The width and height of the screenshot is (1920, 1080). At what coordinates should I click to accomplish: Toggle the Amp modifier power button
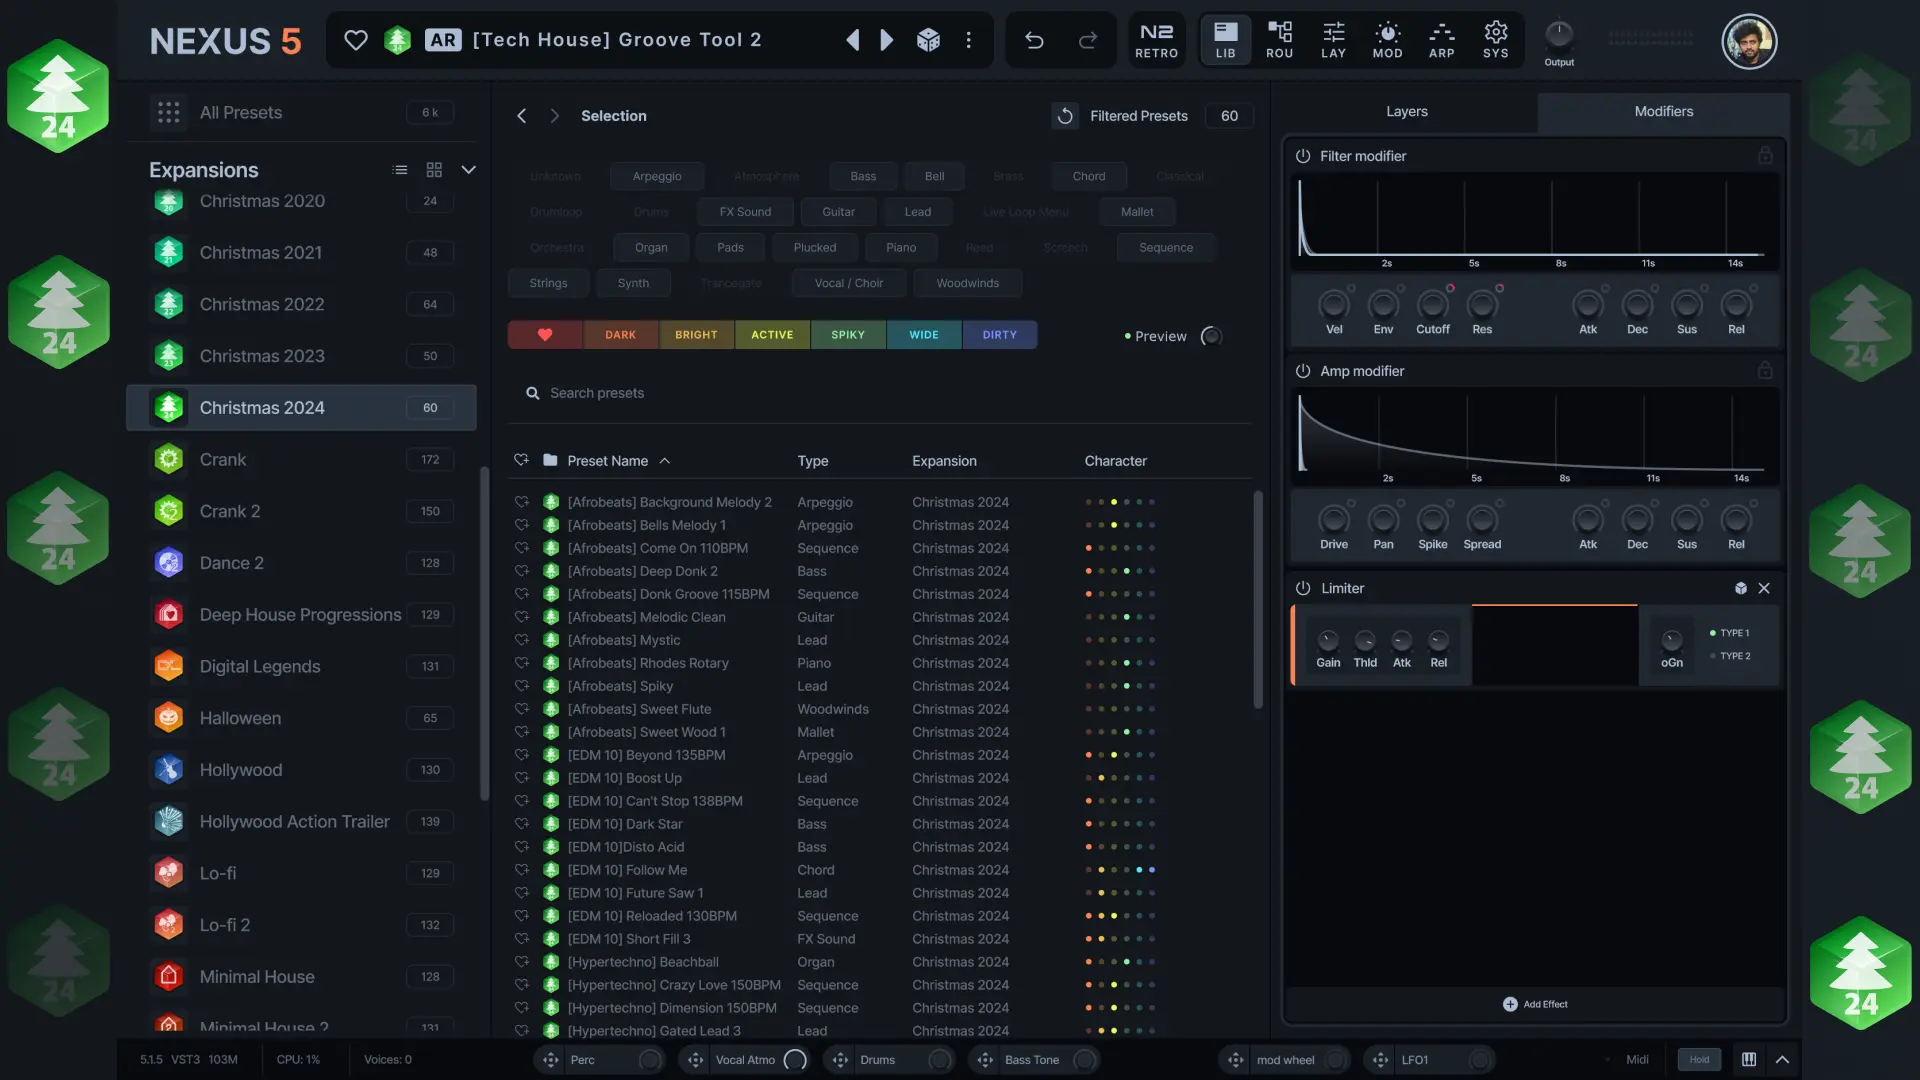(1303, 371)
